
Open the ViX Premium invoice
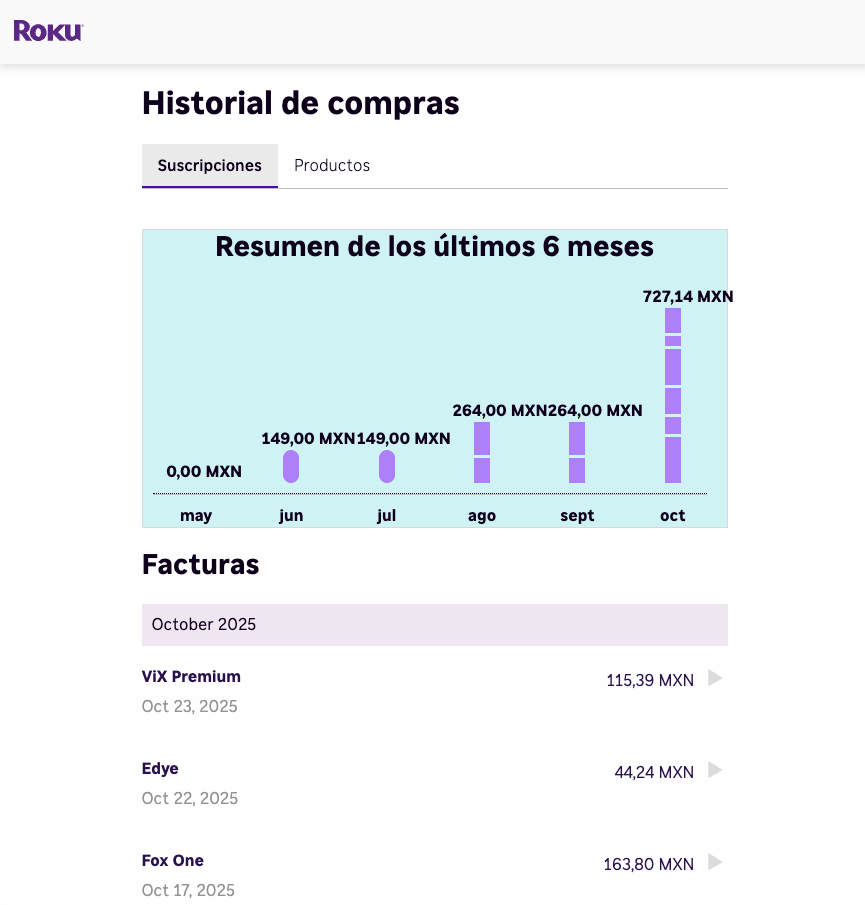(x=191, y=676)
